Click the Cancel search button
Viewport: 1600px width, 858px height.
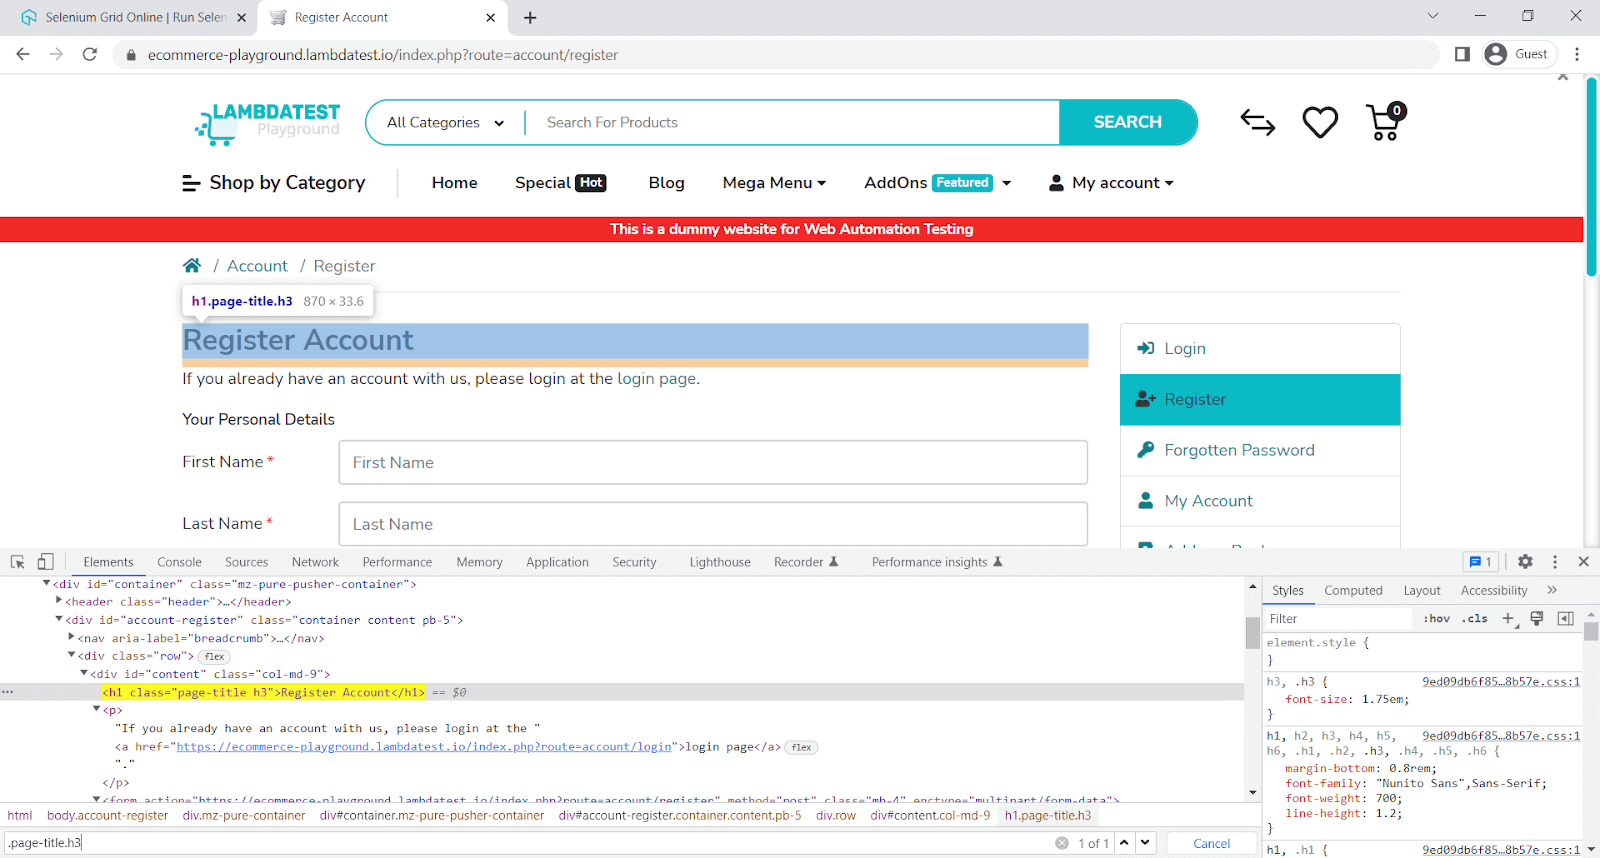point(1212,843)
